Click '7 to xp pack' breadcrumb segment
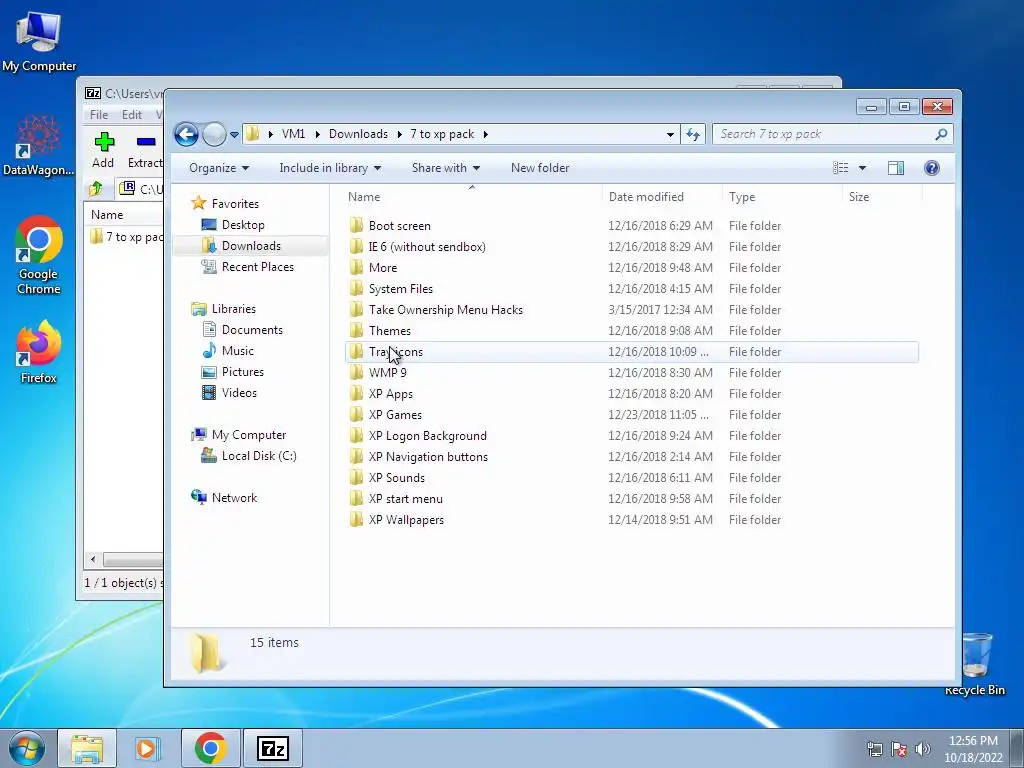The image size is (1024, 768). (x=442, y=134)
